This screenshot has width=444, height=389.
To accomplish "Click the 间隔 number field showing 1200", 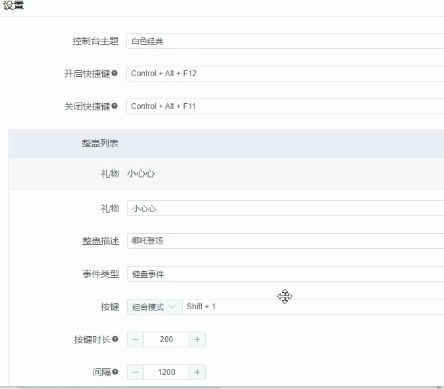I will pyautogui.click(x=166, y=372).
